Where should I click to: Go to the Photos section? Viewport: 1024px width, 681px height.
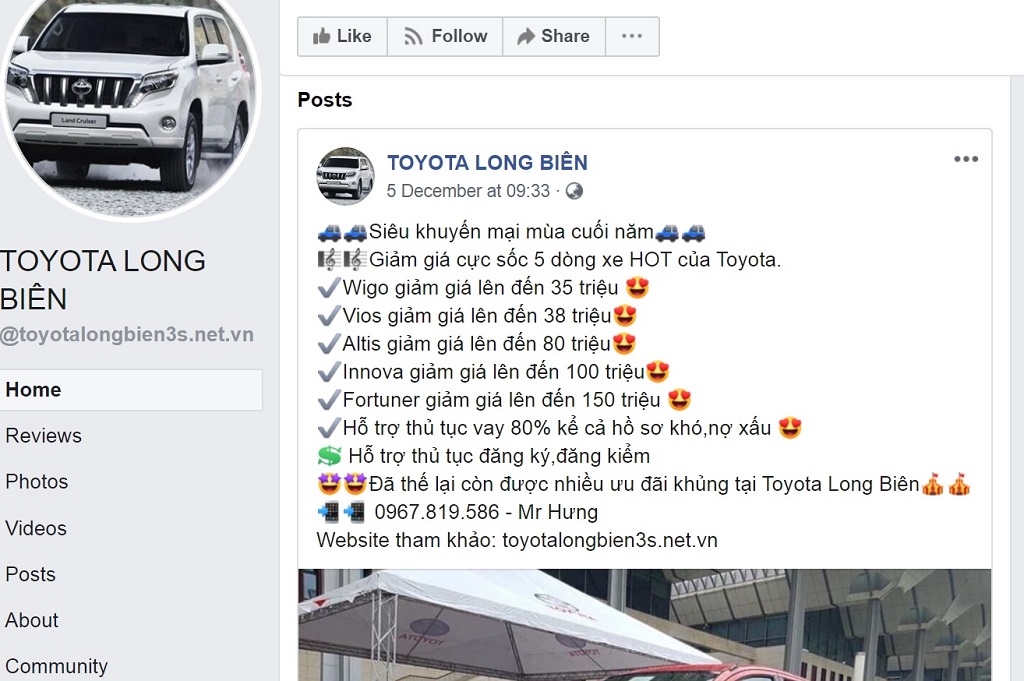(37, 482)
